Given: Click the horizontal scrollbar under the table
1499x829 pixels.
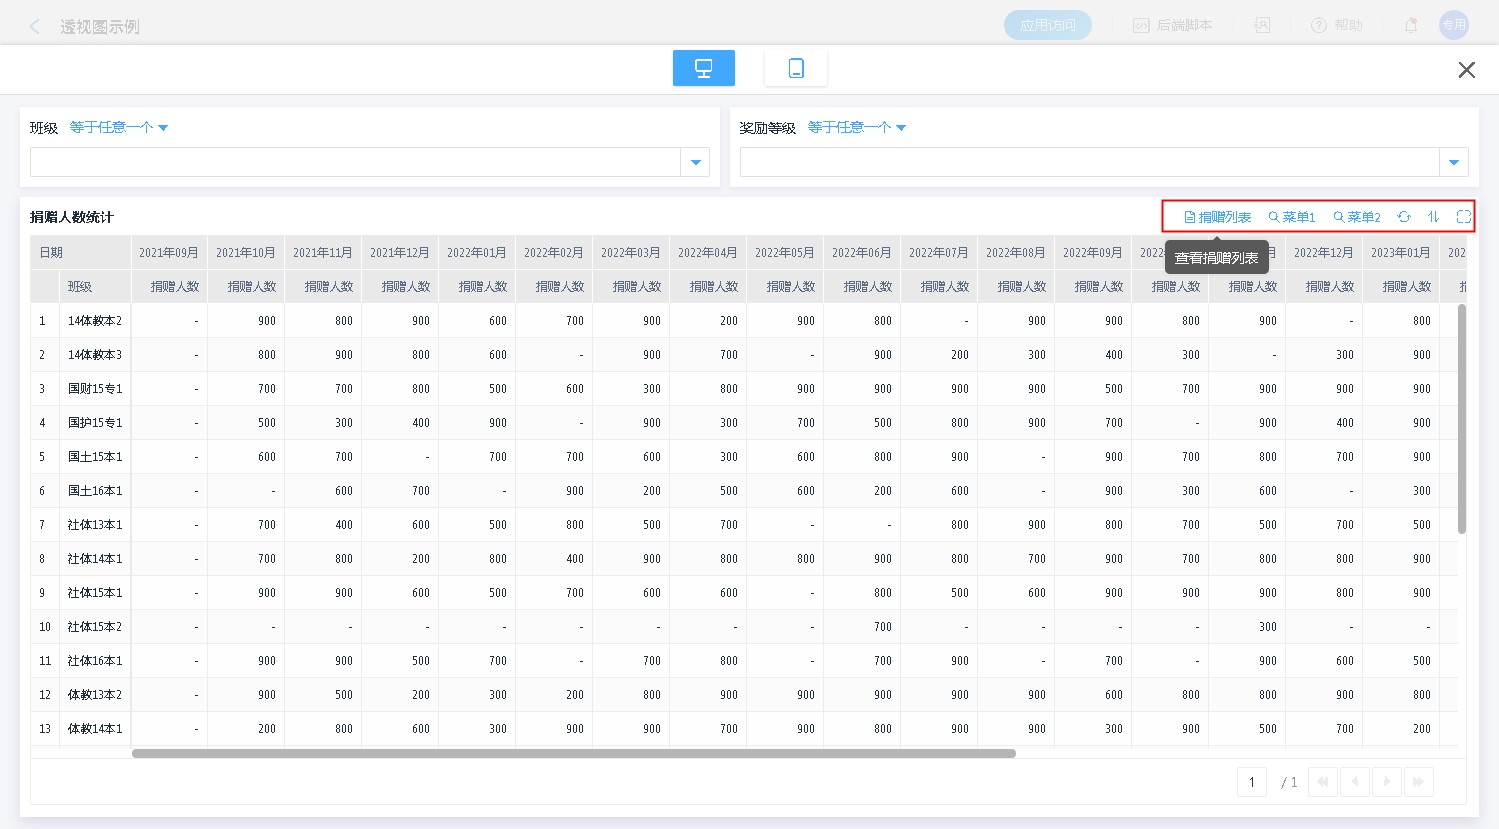Looking at the screenshot, I should pyautogui.click(x=573, y=753).
